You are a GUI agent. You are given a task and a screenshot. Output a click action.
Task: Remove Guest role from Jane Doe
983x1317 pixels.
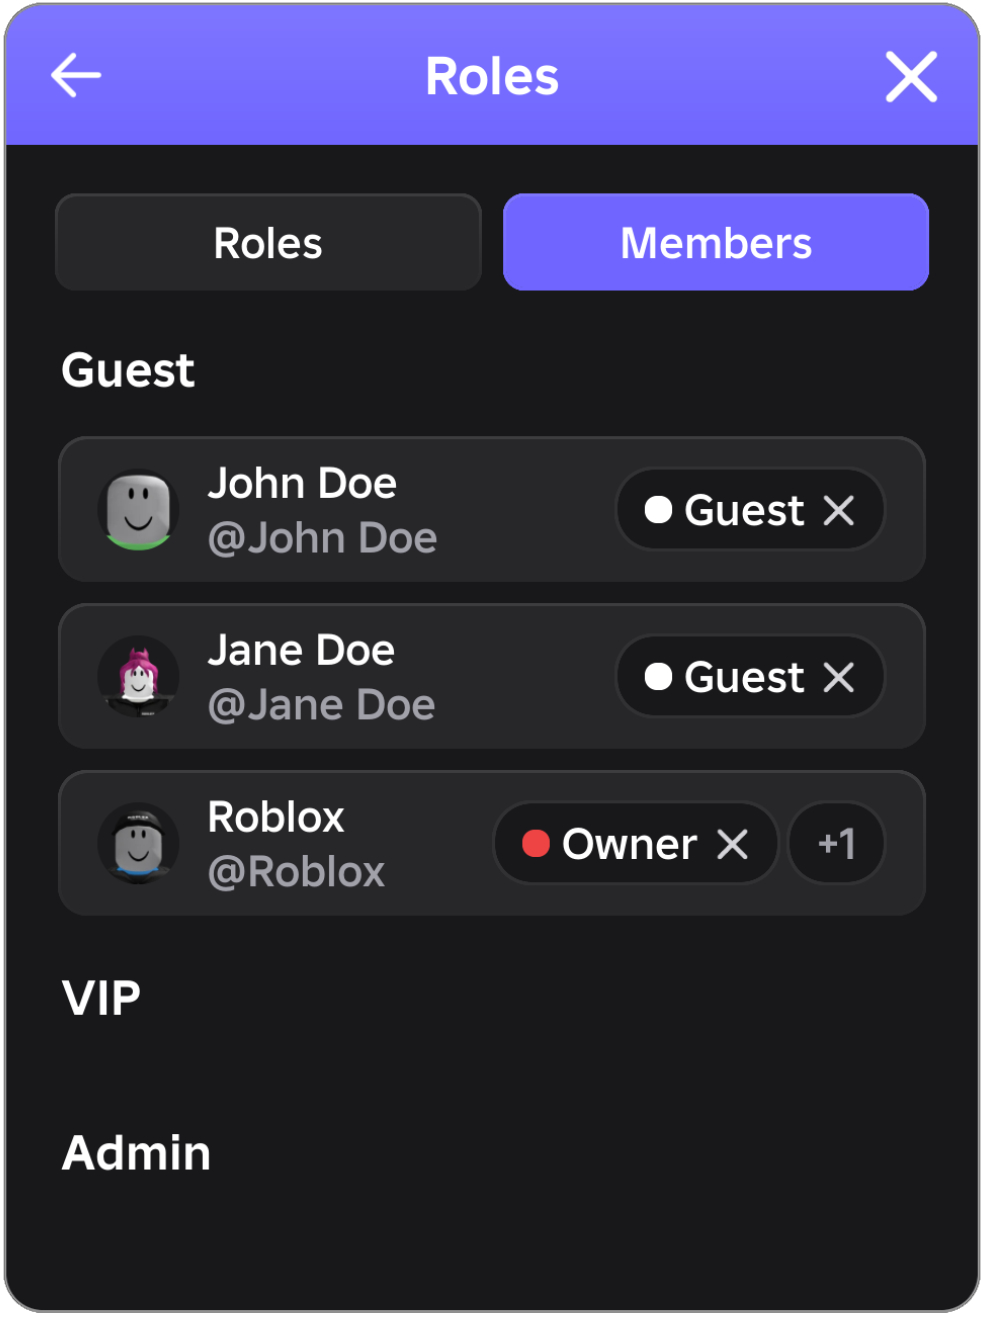tap(839, 677)
